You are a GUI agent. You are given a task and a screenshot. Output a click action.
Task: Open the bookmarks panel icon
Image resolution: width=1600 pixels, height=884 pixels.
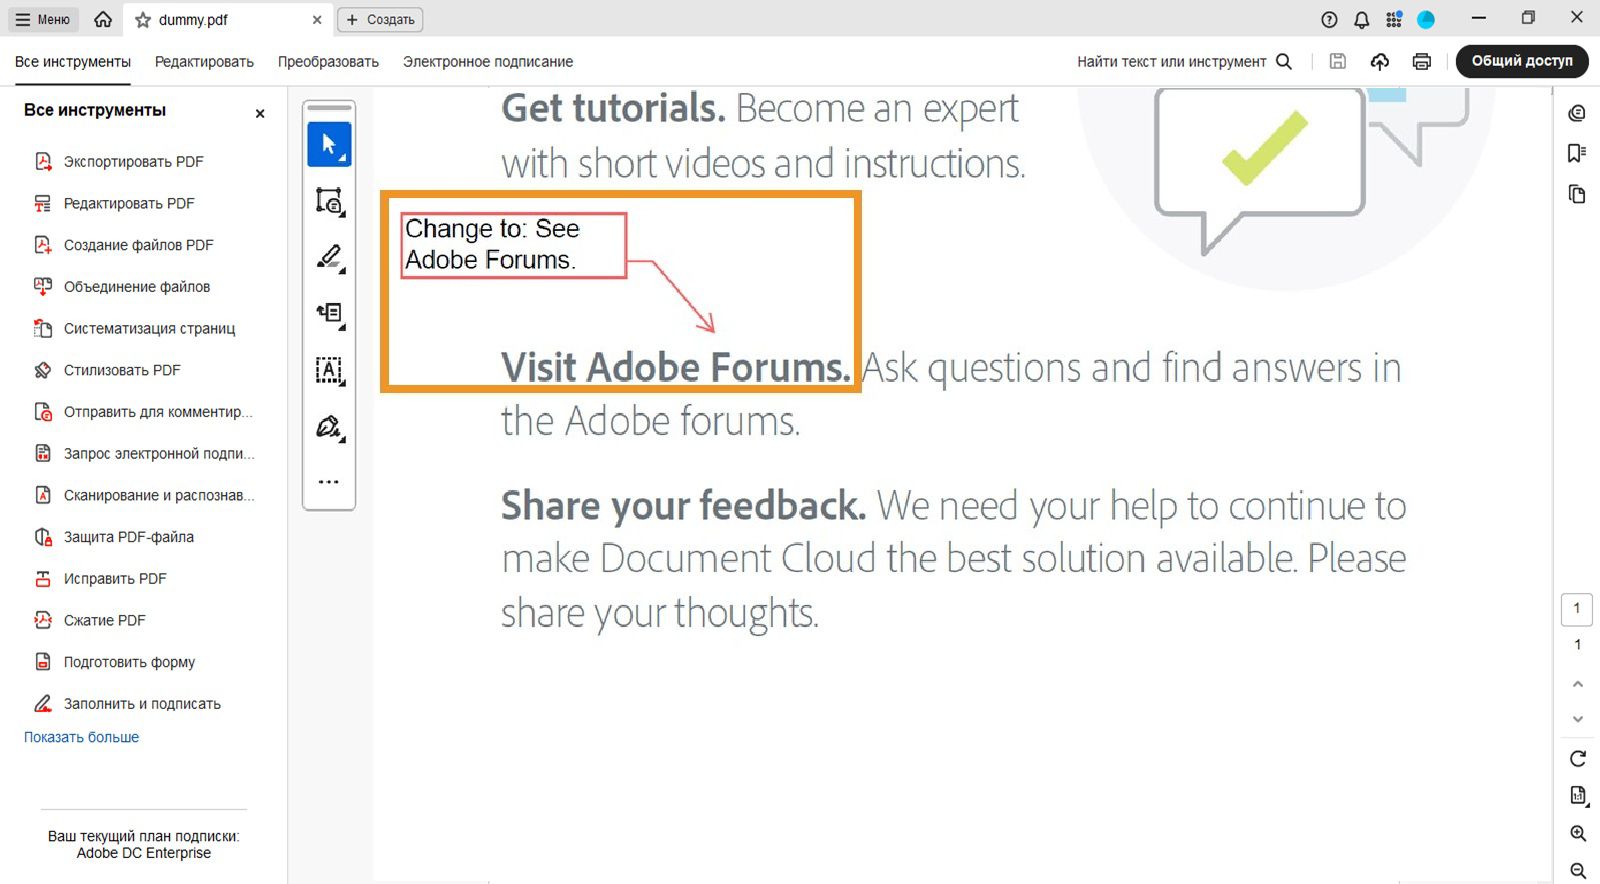pyautogui.click(x=1577, y=153)
